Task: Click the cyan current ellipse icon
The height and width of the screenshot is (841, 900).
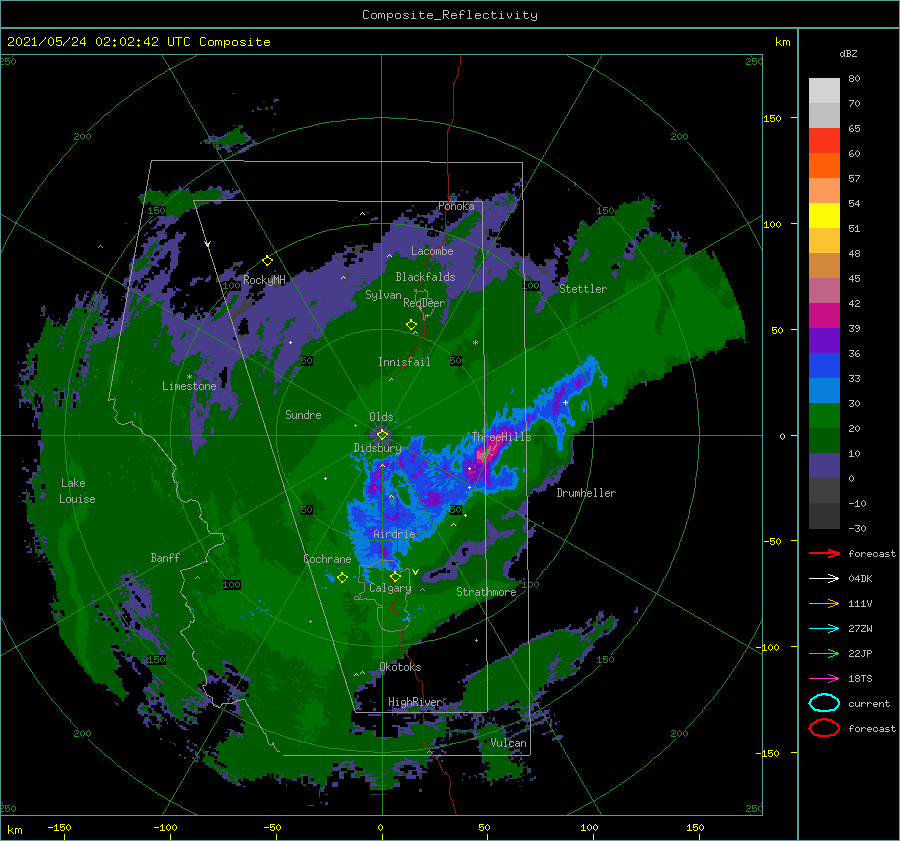Action: 824,703
